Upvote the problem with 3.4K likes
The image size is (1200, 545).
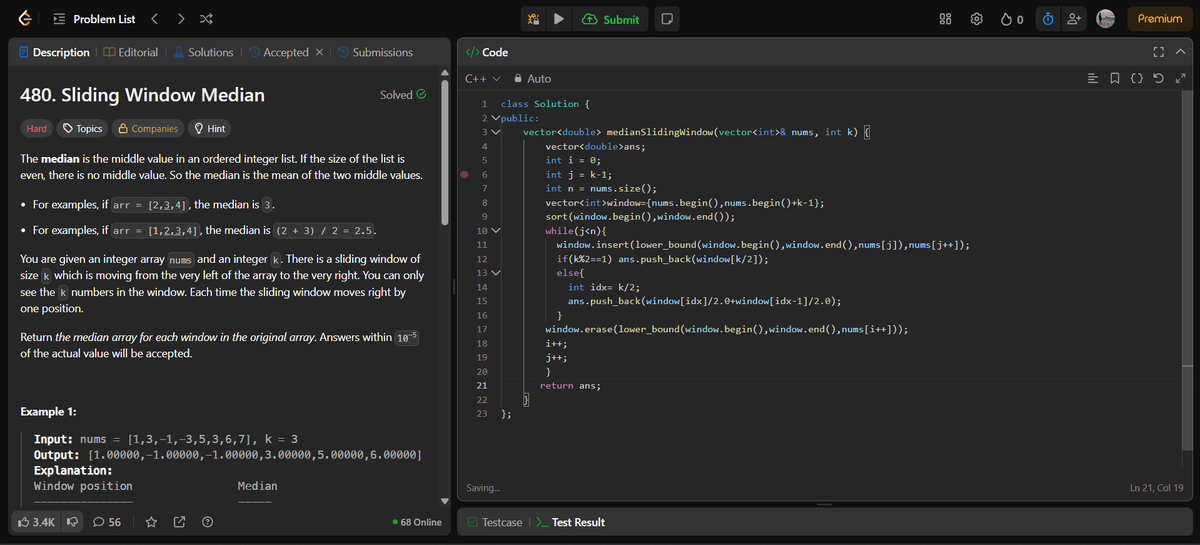tap(36, 522)
